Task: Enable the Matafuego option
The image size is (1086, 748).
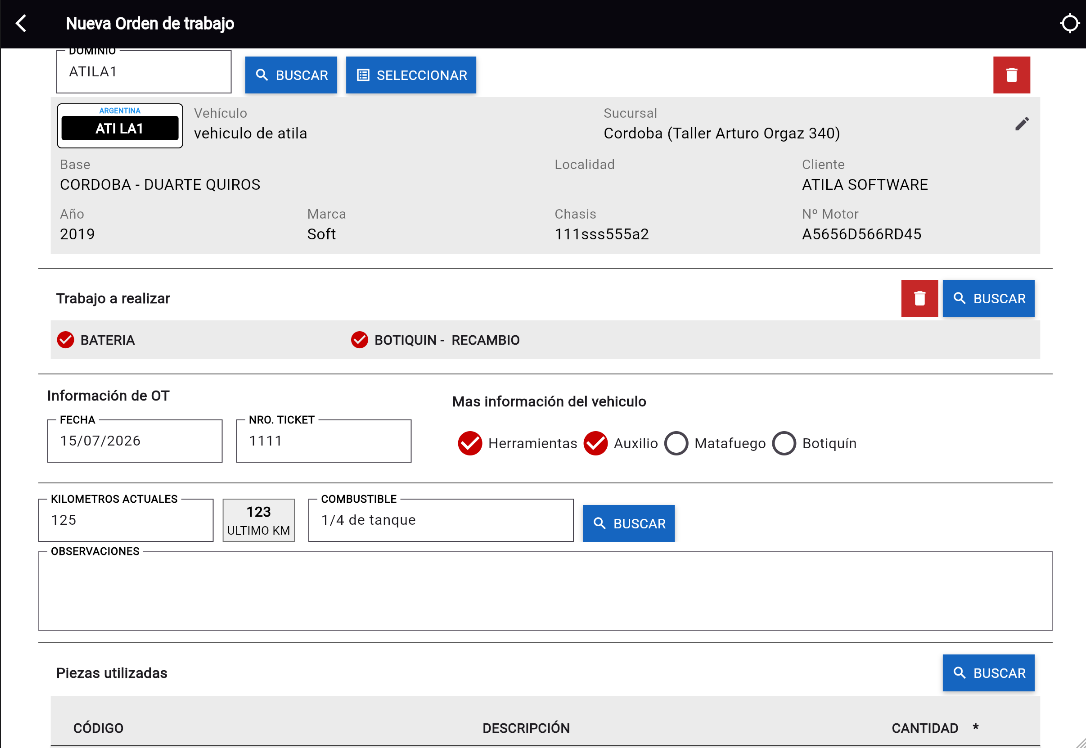Action: pyautogui.click(x=676, y=443)
